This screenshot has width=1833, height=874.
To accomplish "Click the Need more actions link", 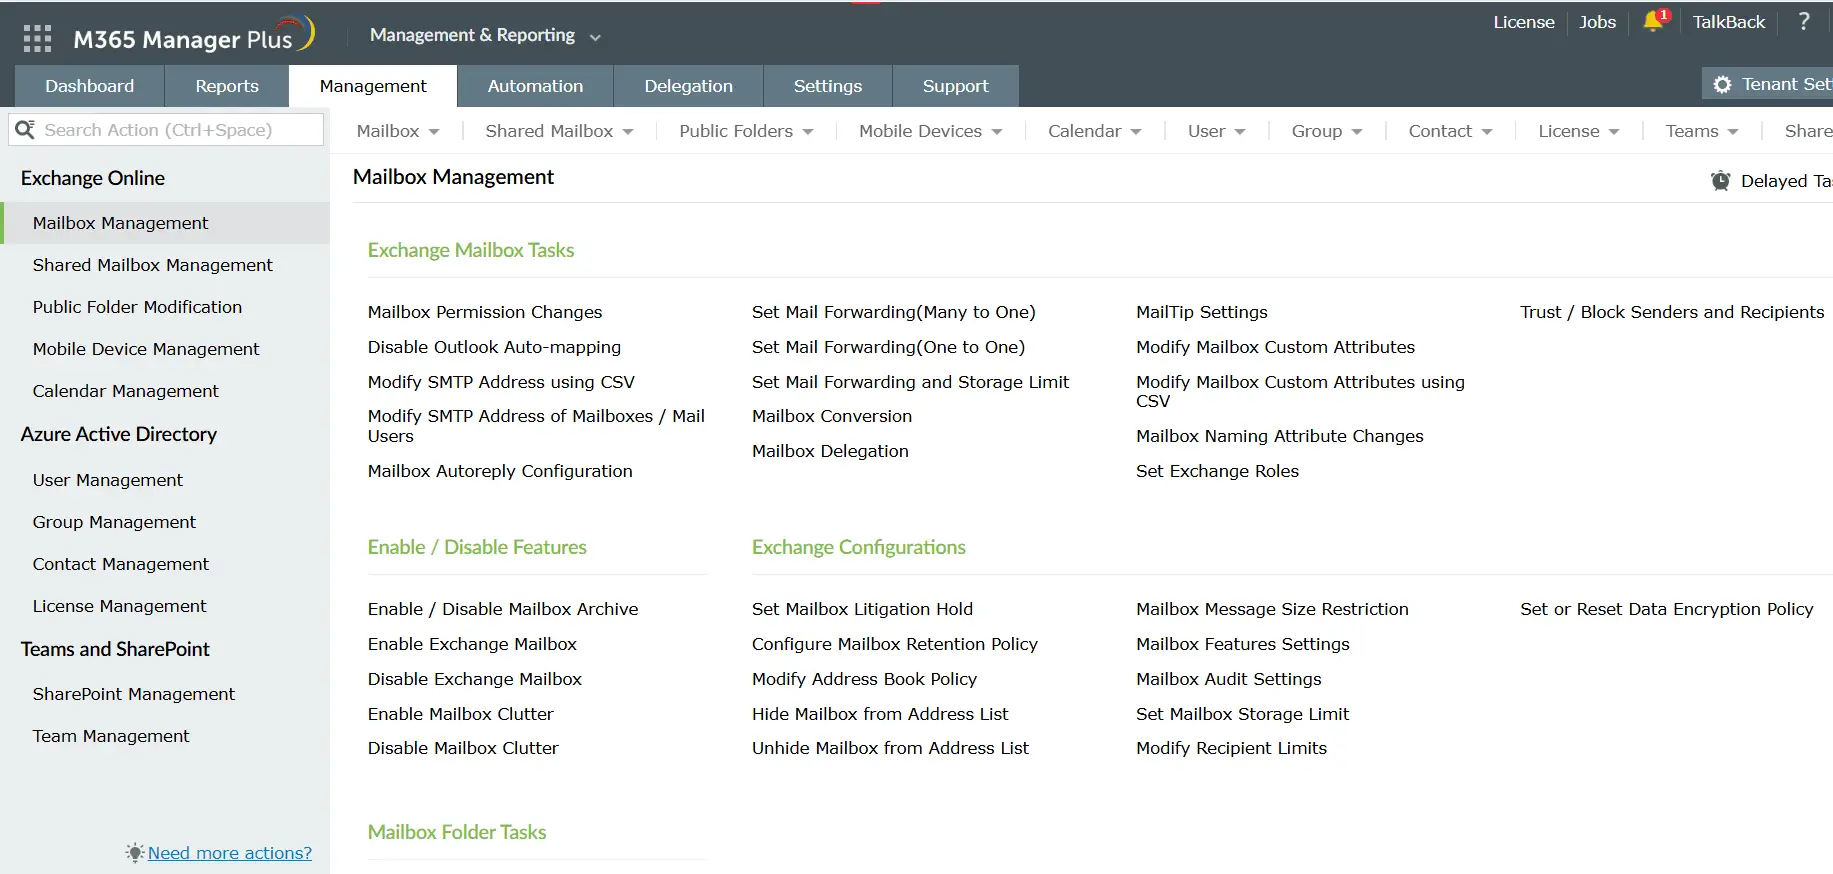I will 230,853.
